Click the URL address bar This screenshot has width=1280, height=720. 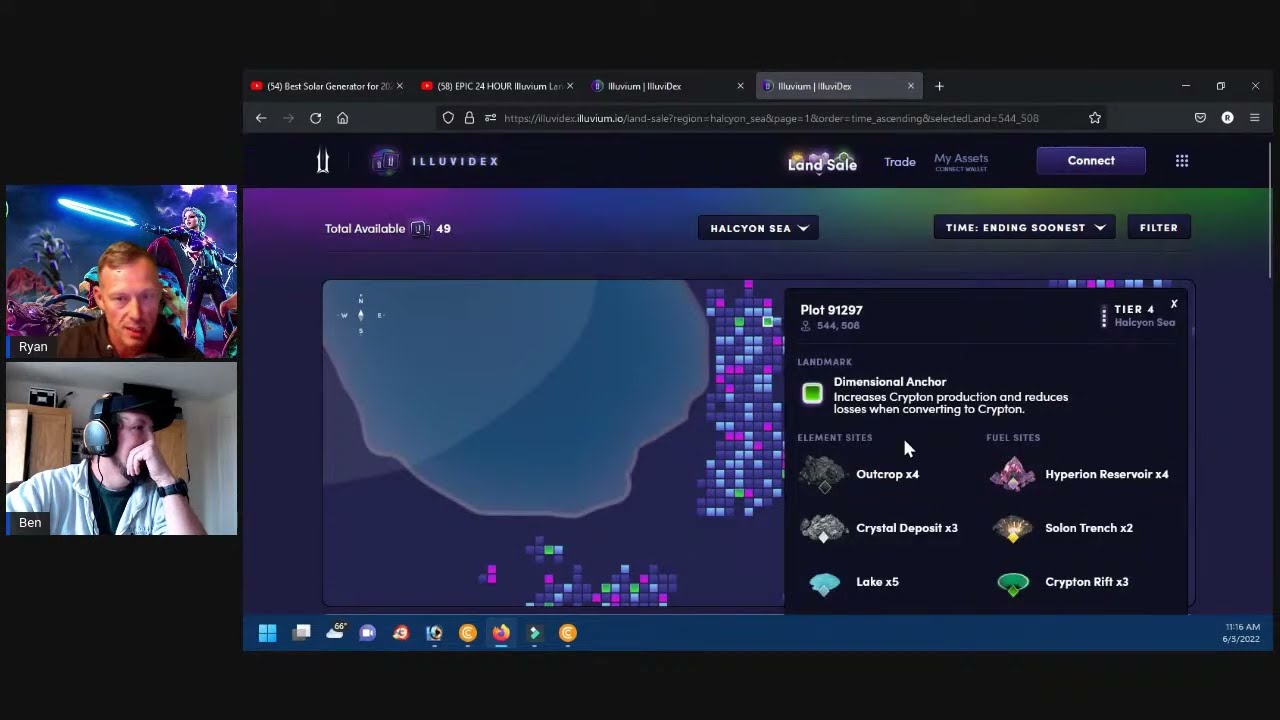click(x=770, y=118)
